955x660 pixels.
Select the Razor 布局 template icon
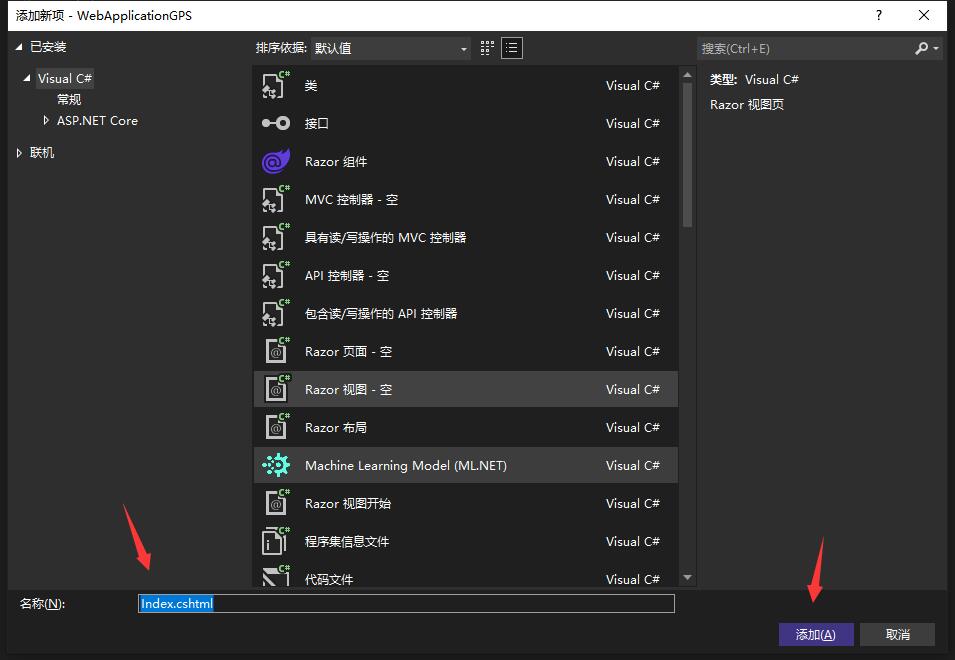tap(275, 427)
